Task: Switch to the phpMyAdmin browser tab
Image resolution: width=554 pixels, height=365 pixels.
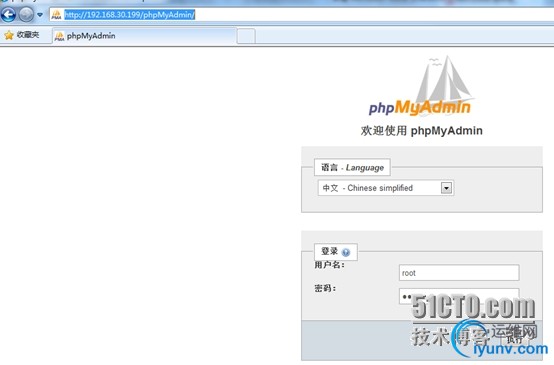Action: pos(144,36)
